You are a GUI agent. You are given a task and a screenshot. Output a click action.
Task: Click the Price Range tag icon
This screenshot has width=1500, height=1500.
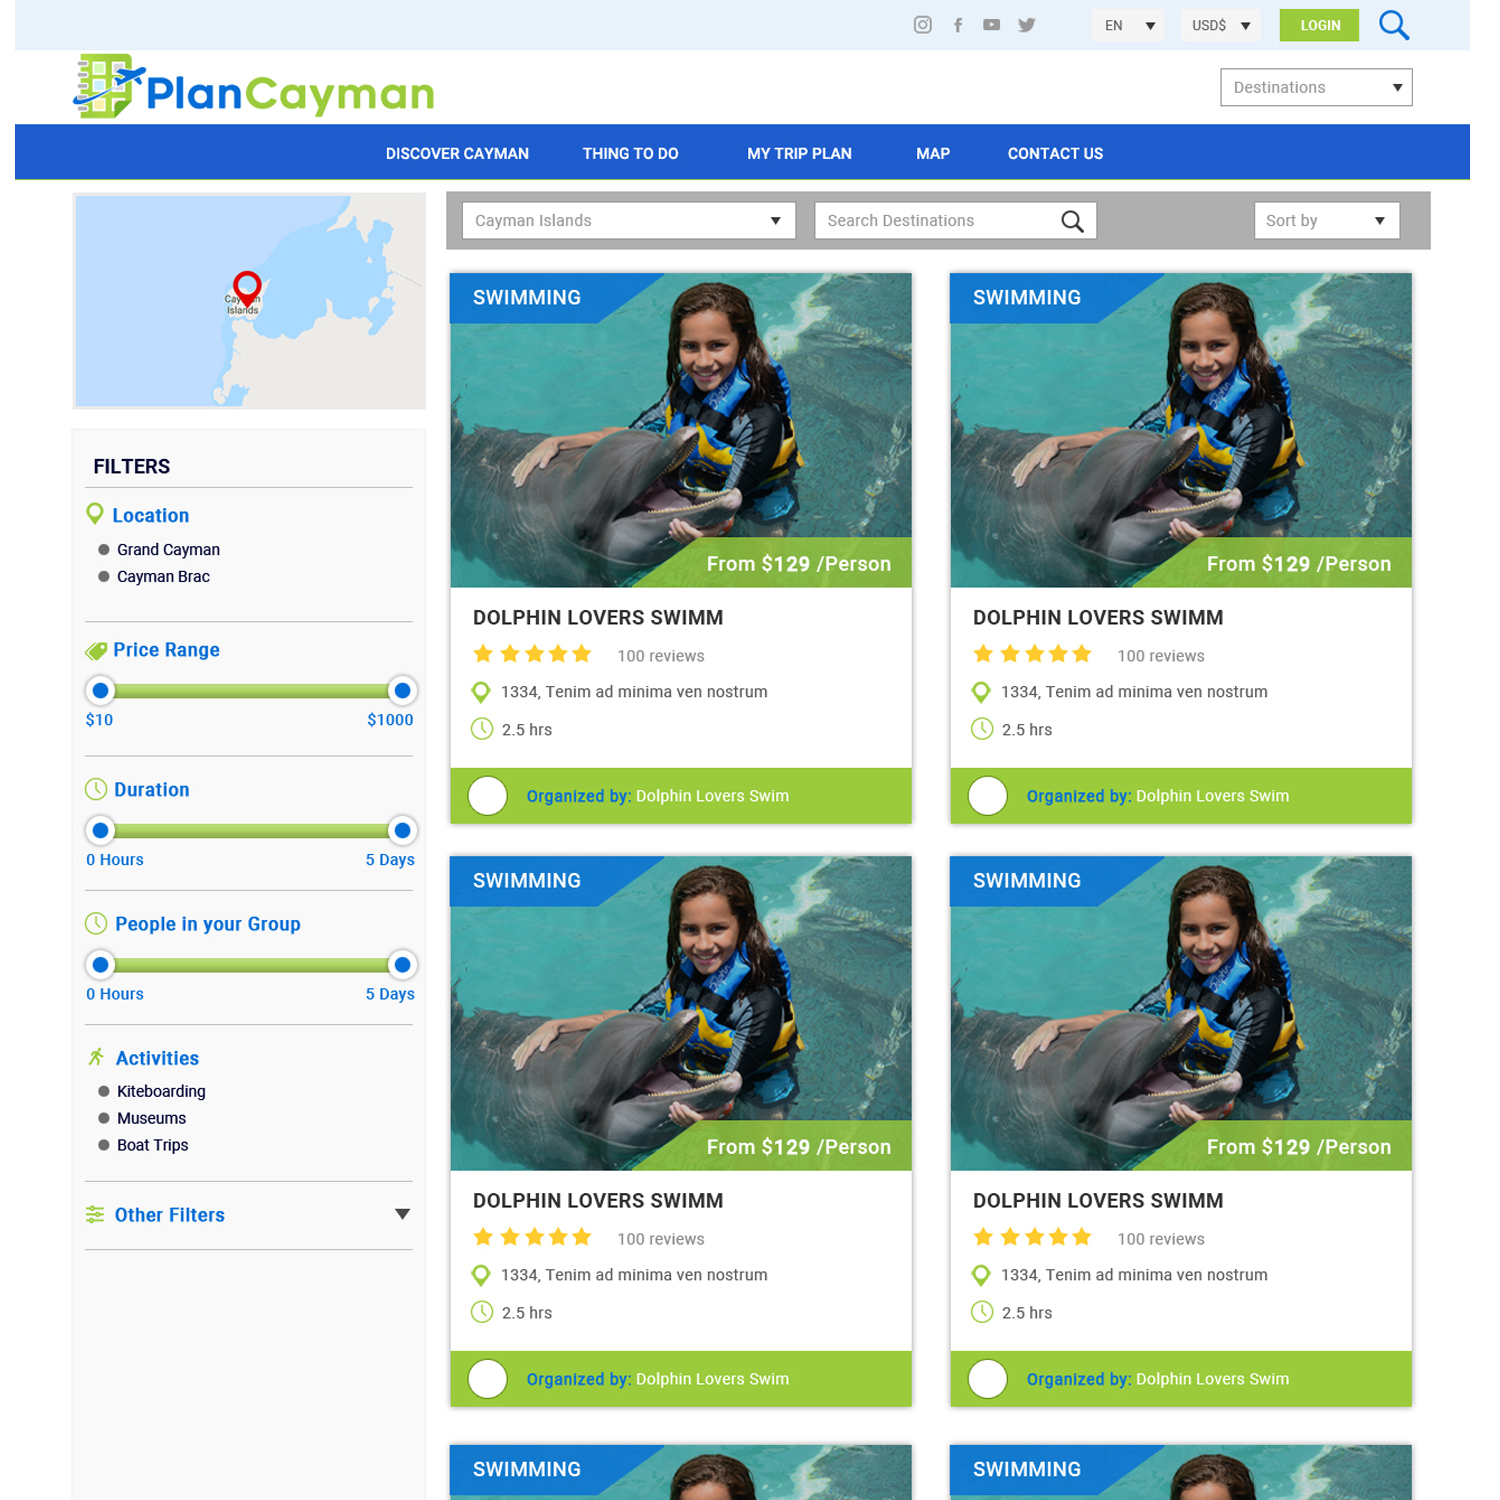pyautogui.click(x=96, y=651)
